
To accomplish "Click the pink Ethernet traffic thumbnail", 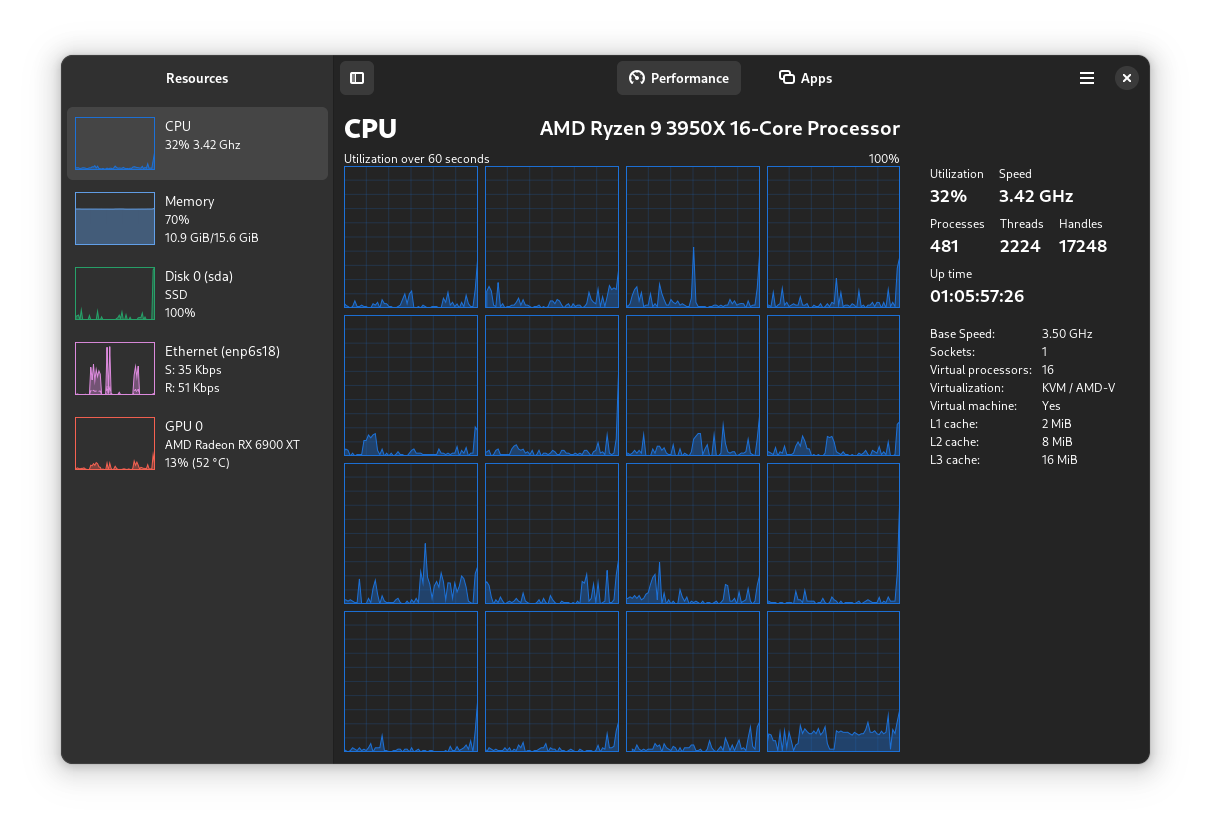I will [115, 369].
